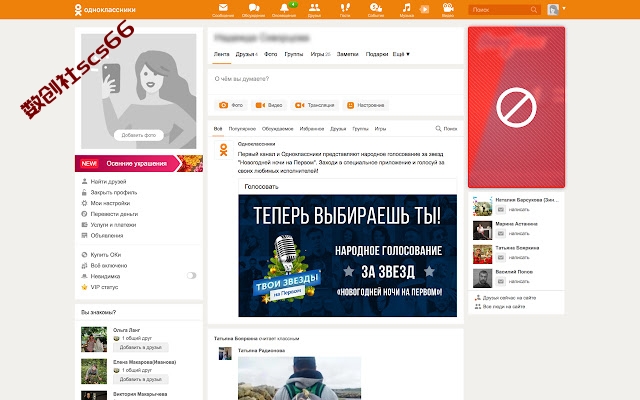Select the Всё feed filter
The height and width of the screenshot is (400, 640).
coord(218,129)
